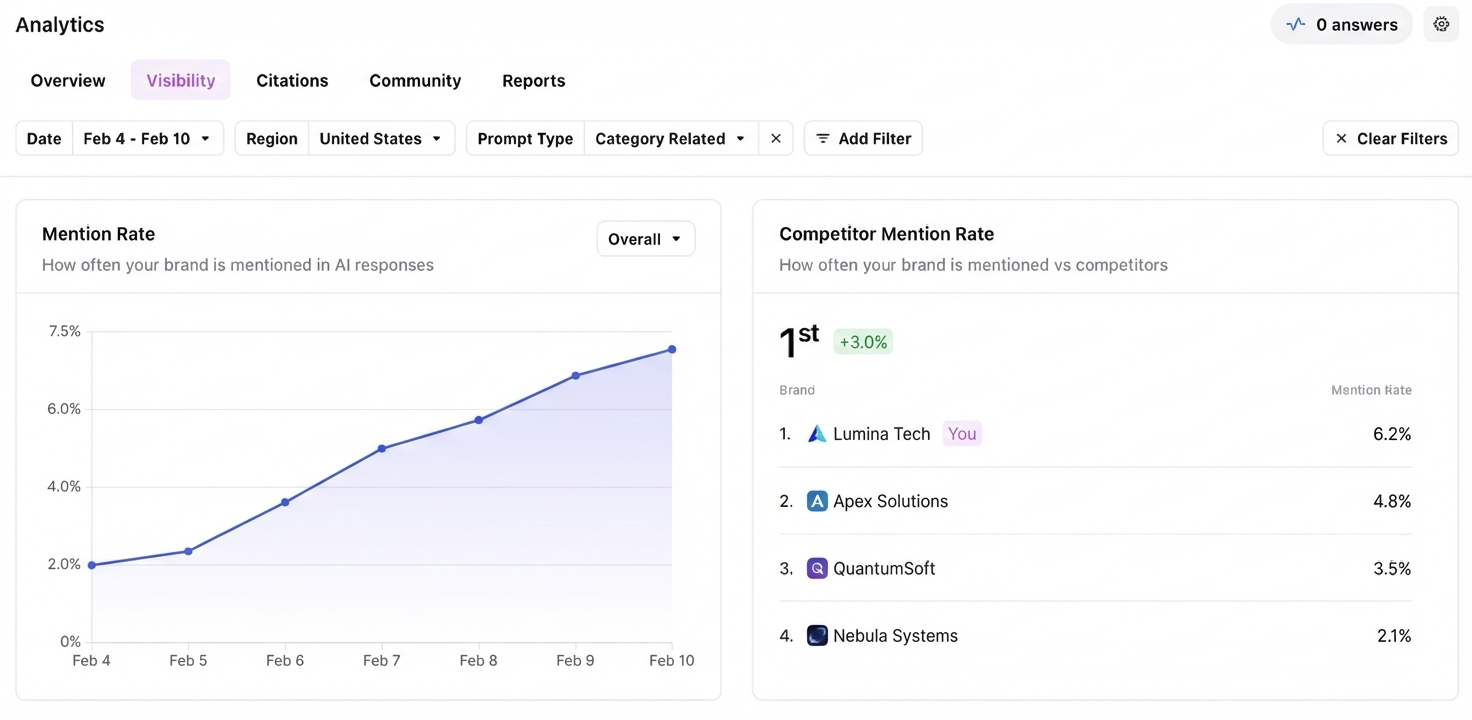
Task: Open the Overall dropdown on Mention Rate chart
Action: [x=645, y=238]
